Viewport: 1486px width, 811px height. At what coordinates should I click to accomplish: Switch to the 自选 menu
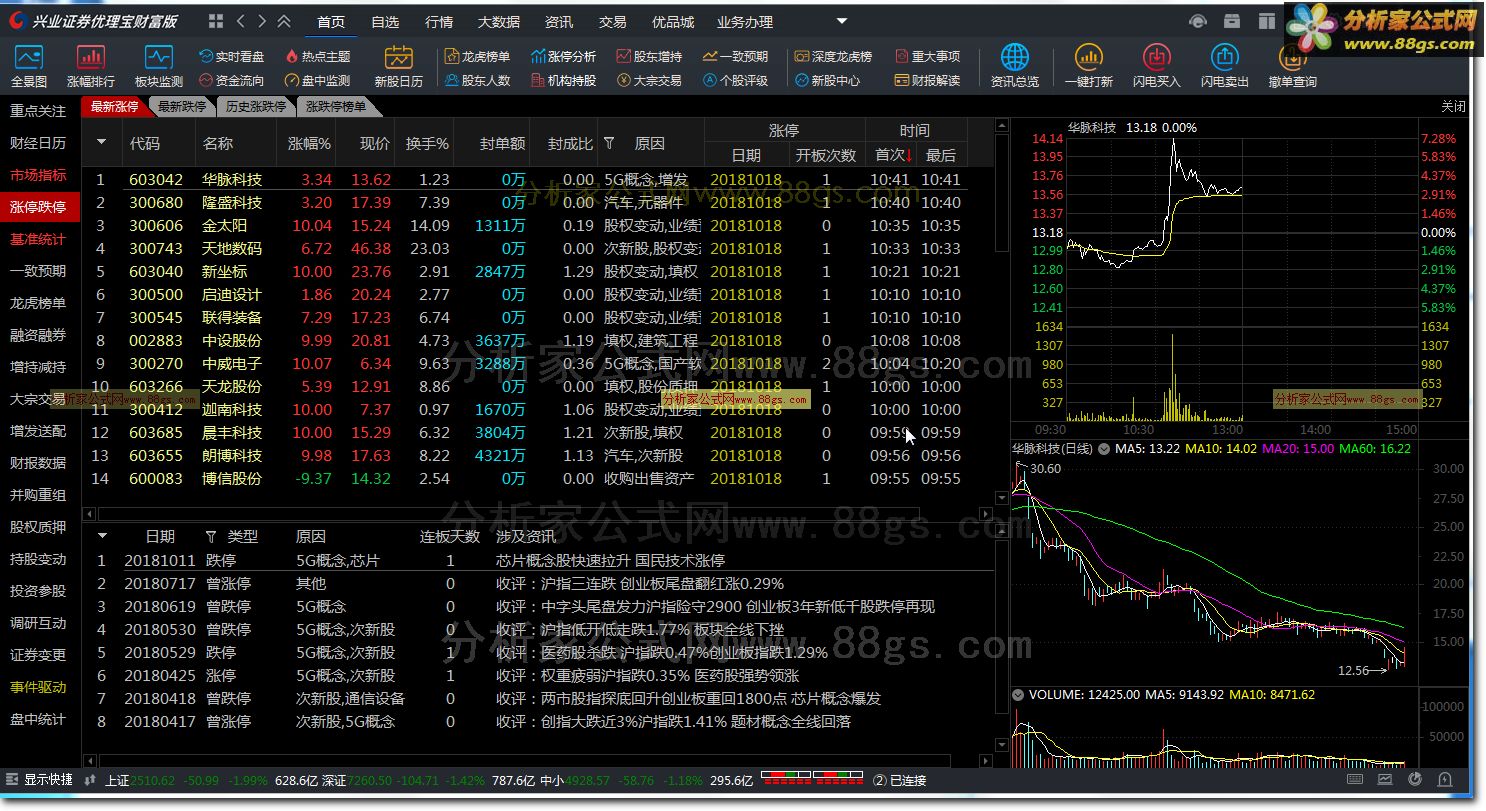coord(385,22)
